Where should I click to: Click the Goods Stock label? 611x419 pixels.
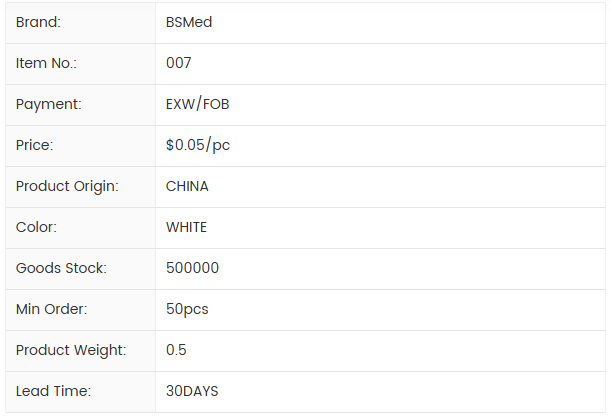(x=61, y=268)
